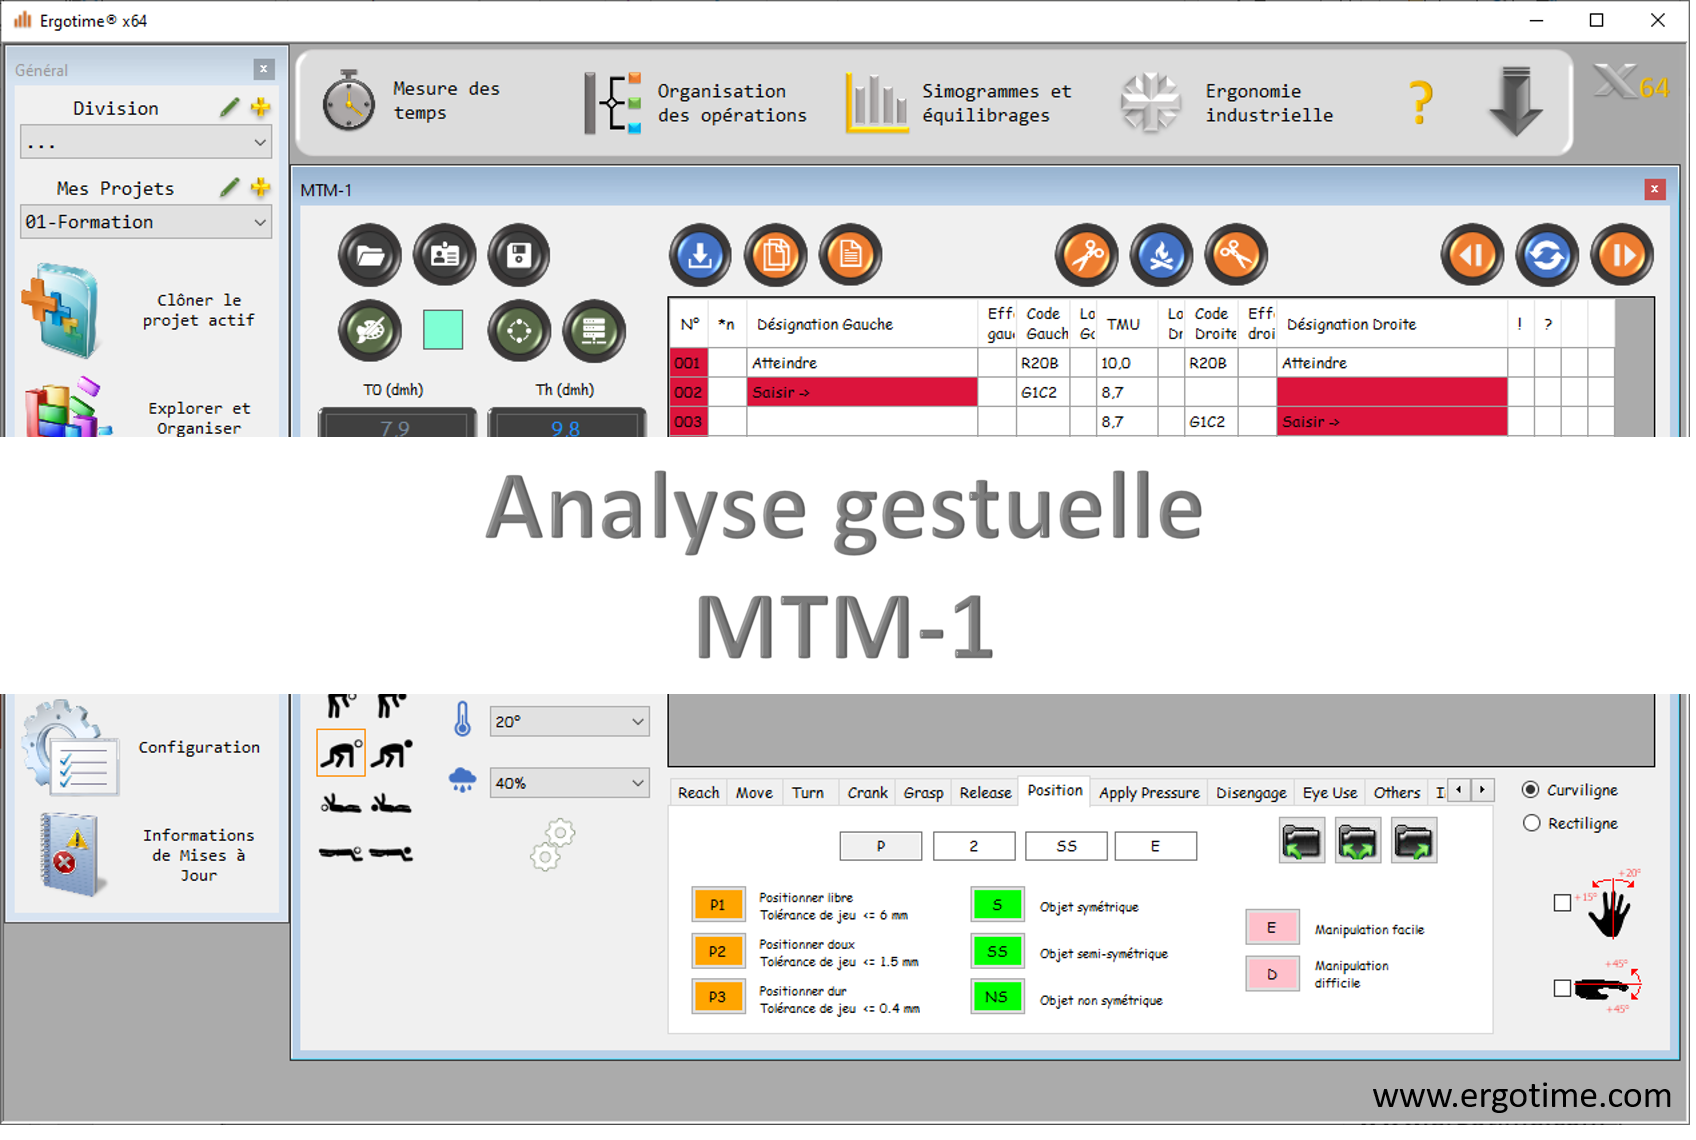
Task: Click the open folder round button
Action: pyautogui.click(x=370, y=256)
